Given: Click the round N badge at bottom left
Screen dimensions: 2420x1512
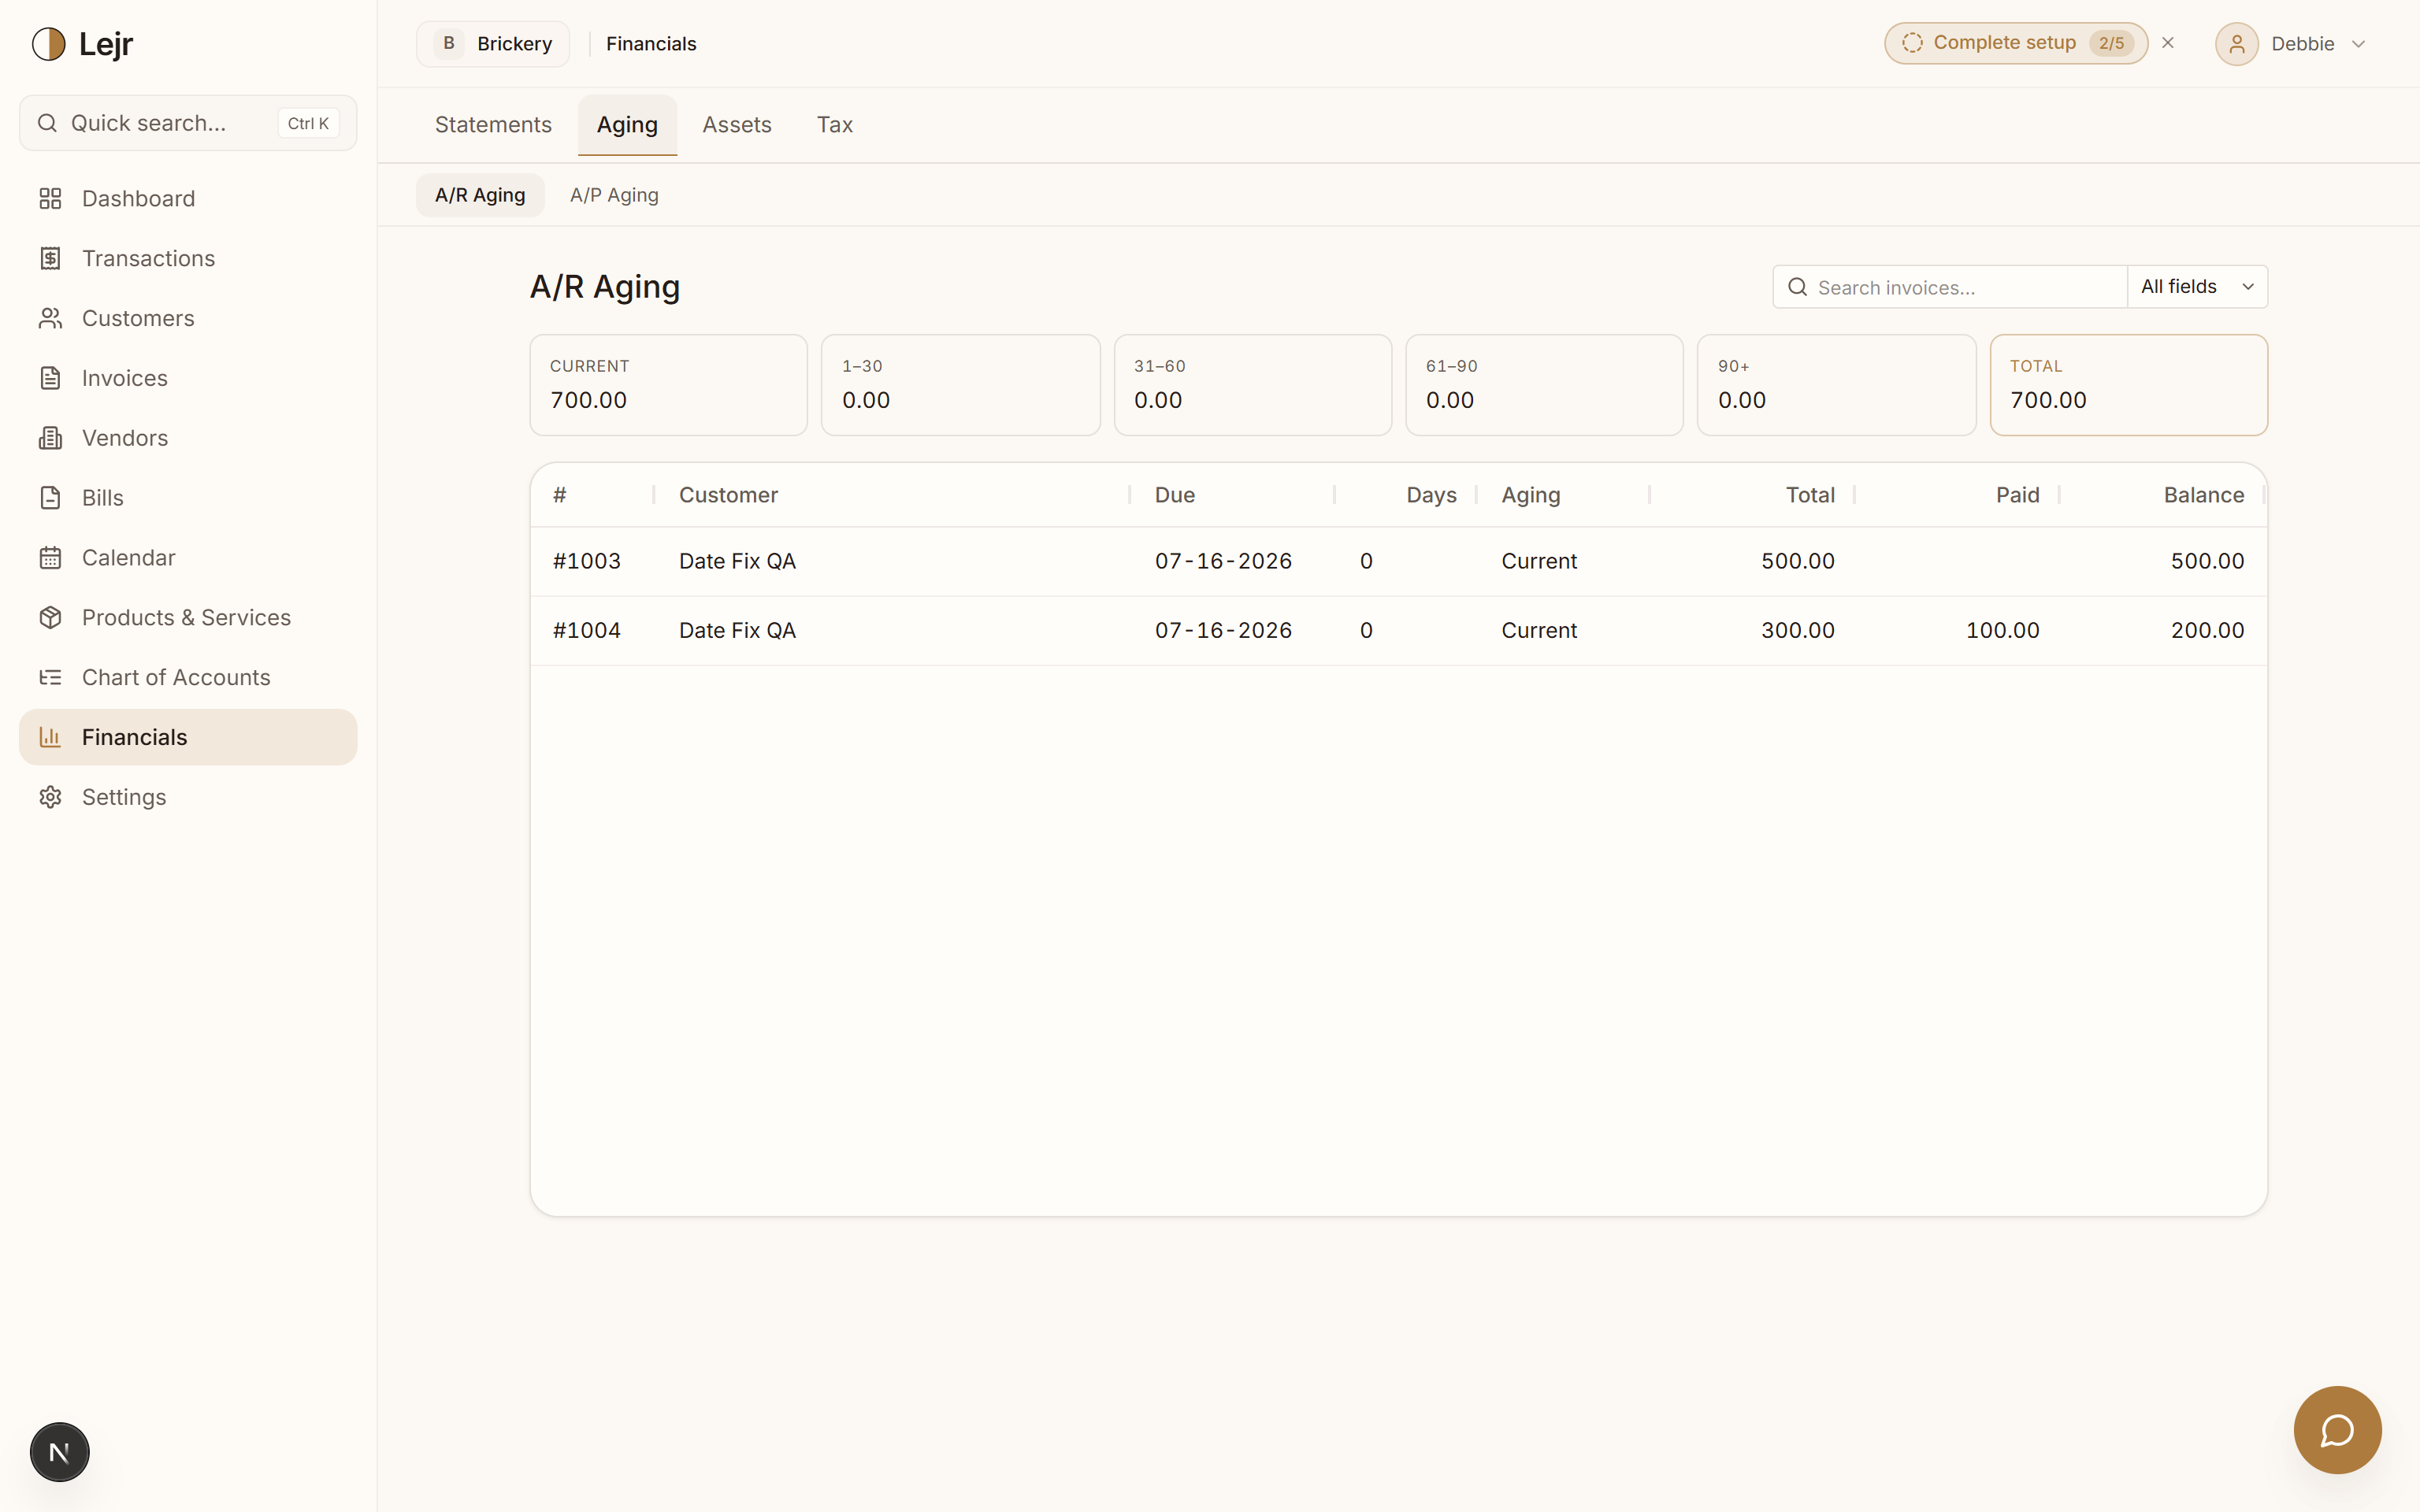Looking at the screenshot, I should click(59, 1452).
